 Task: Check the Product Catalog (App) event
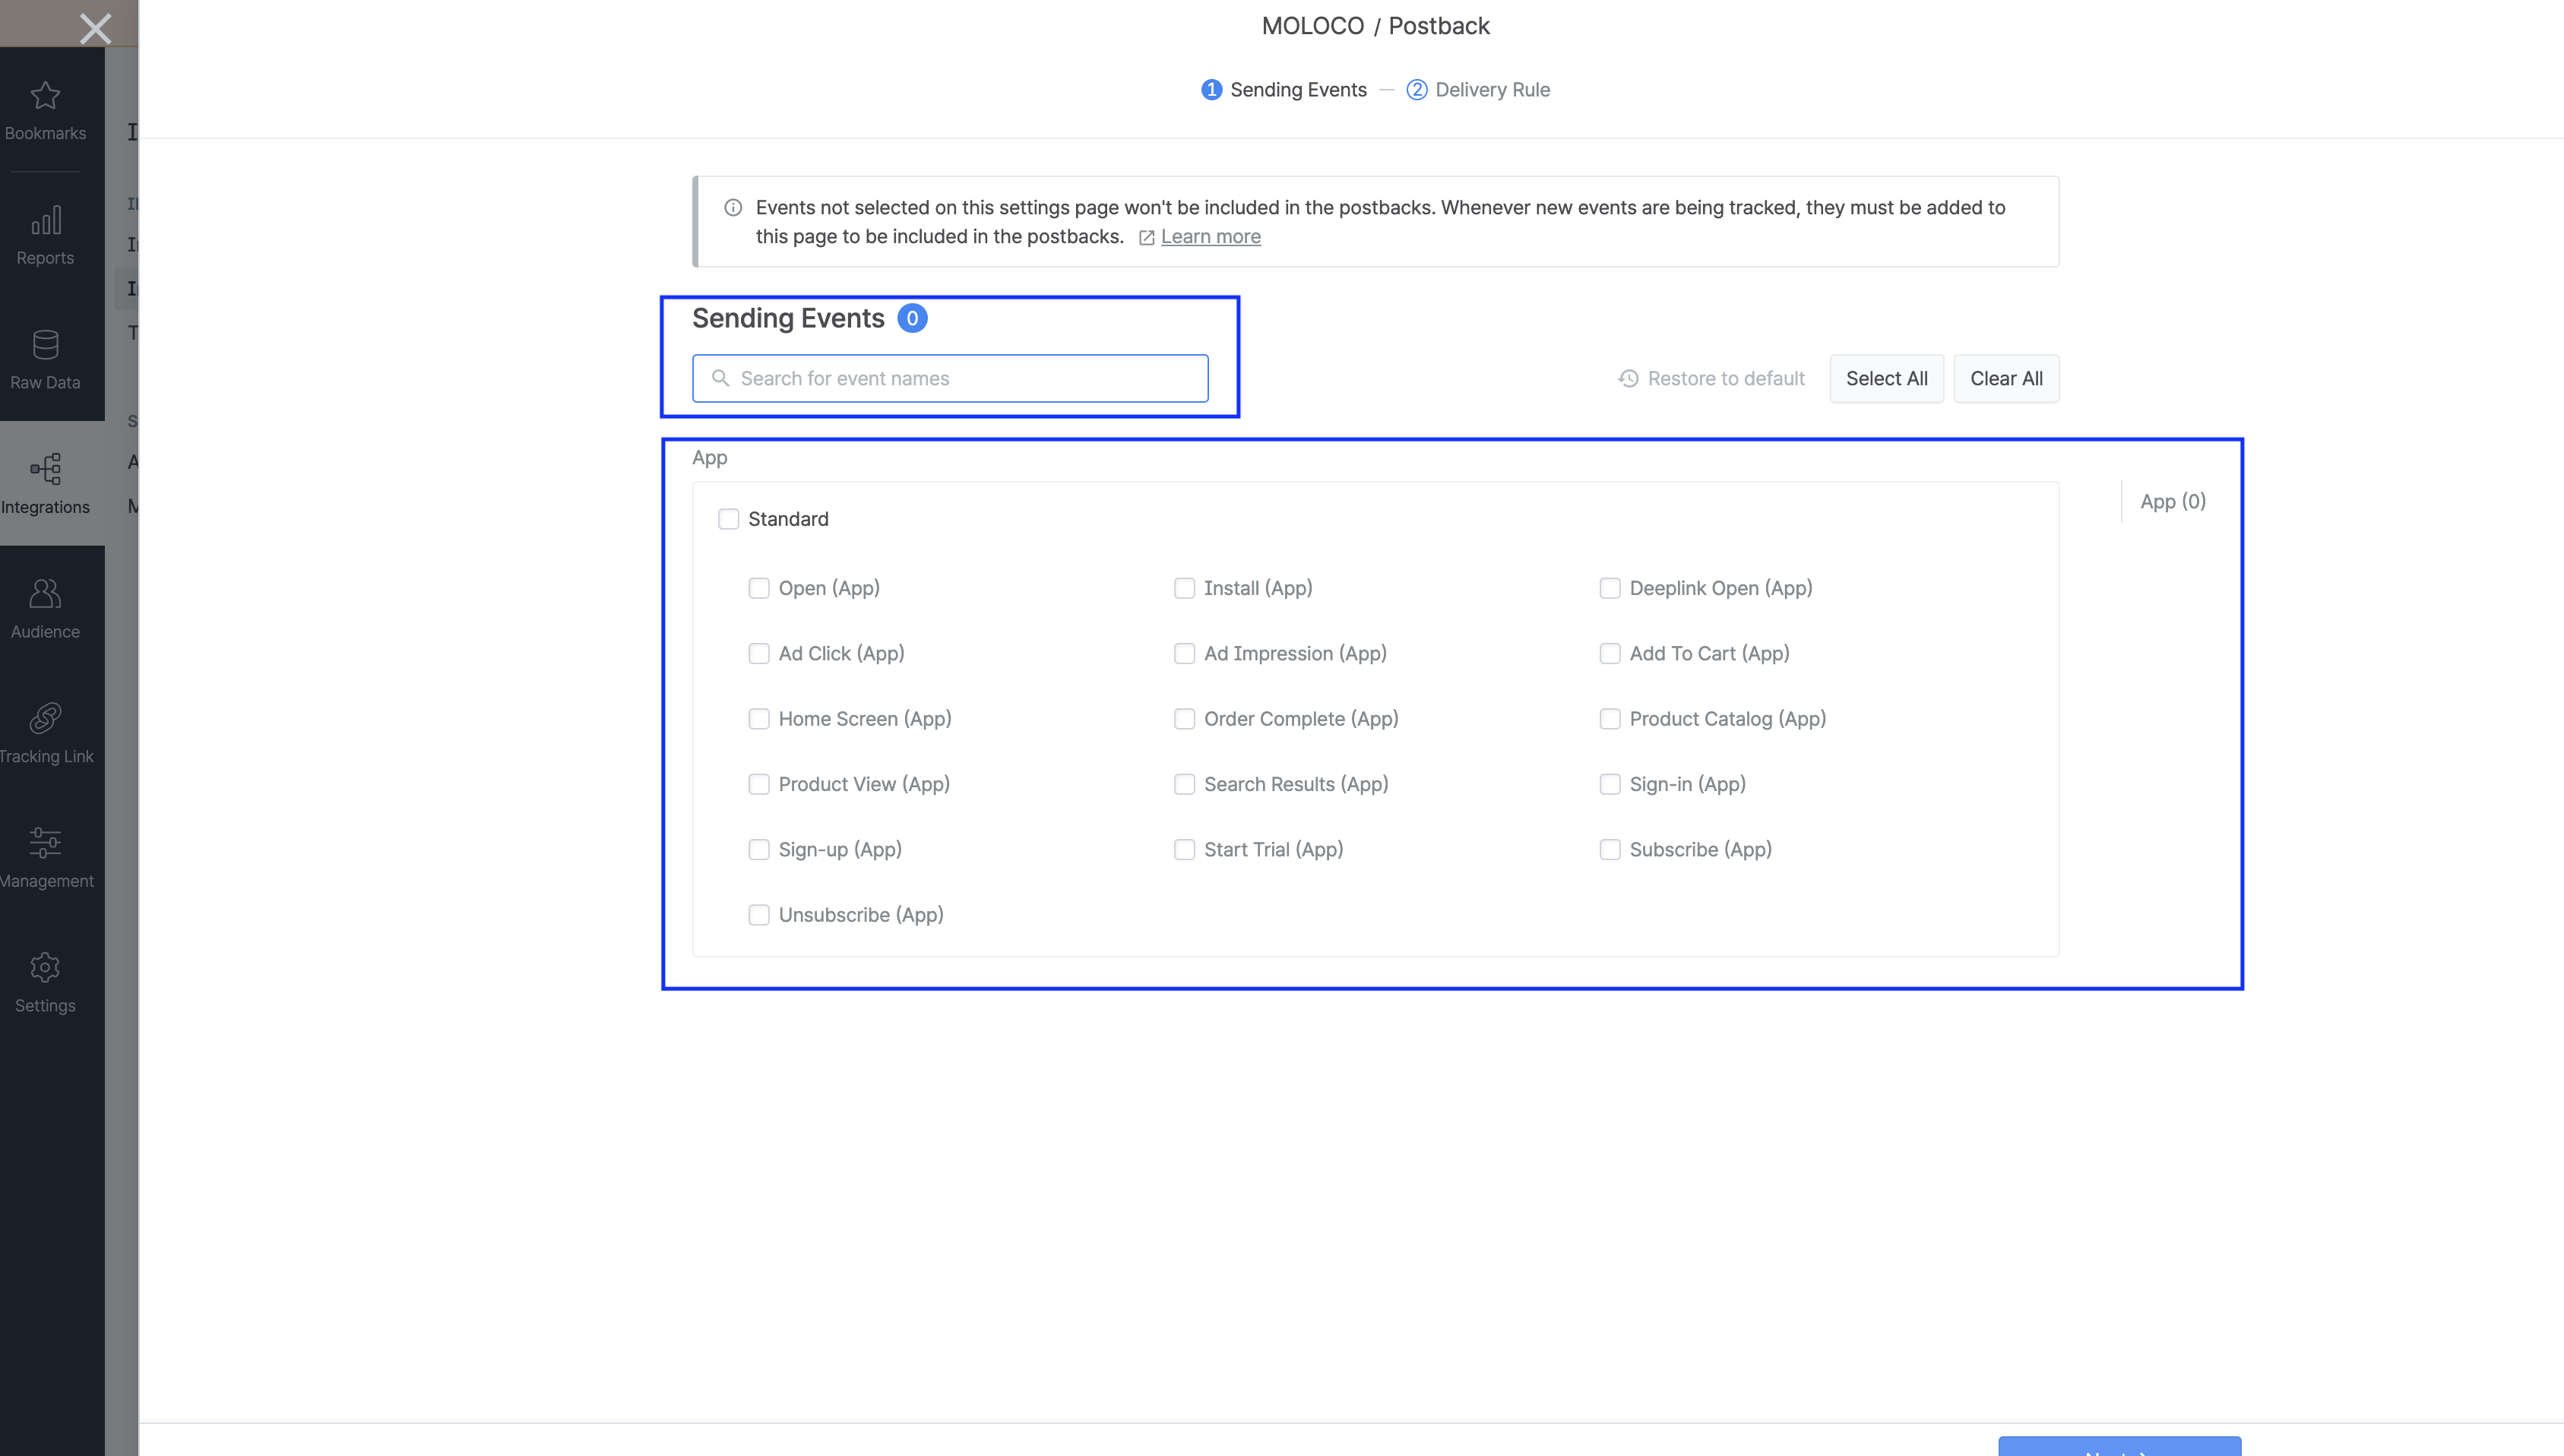pos(1610,719)
